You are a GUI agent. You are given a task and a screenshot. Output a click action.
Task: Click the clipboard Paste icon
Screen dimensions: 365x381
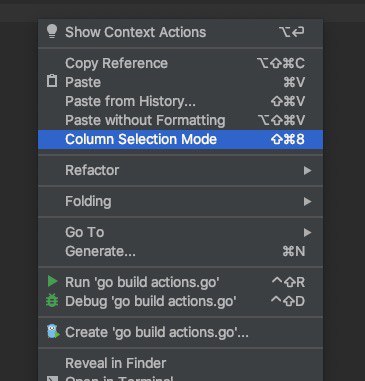point(52,81)
